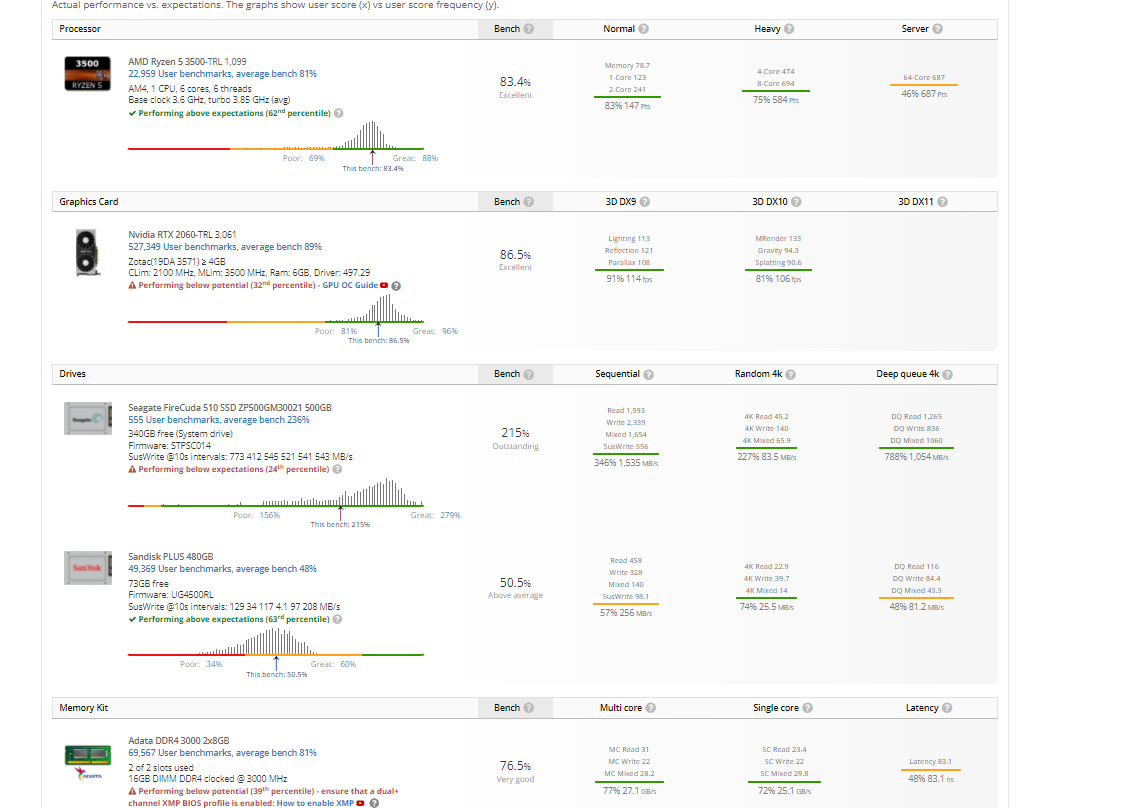Open How to enable XMP link
The width and height of the screenshot is (1134, 808).
point(315,803)
